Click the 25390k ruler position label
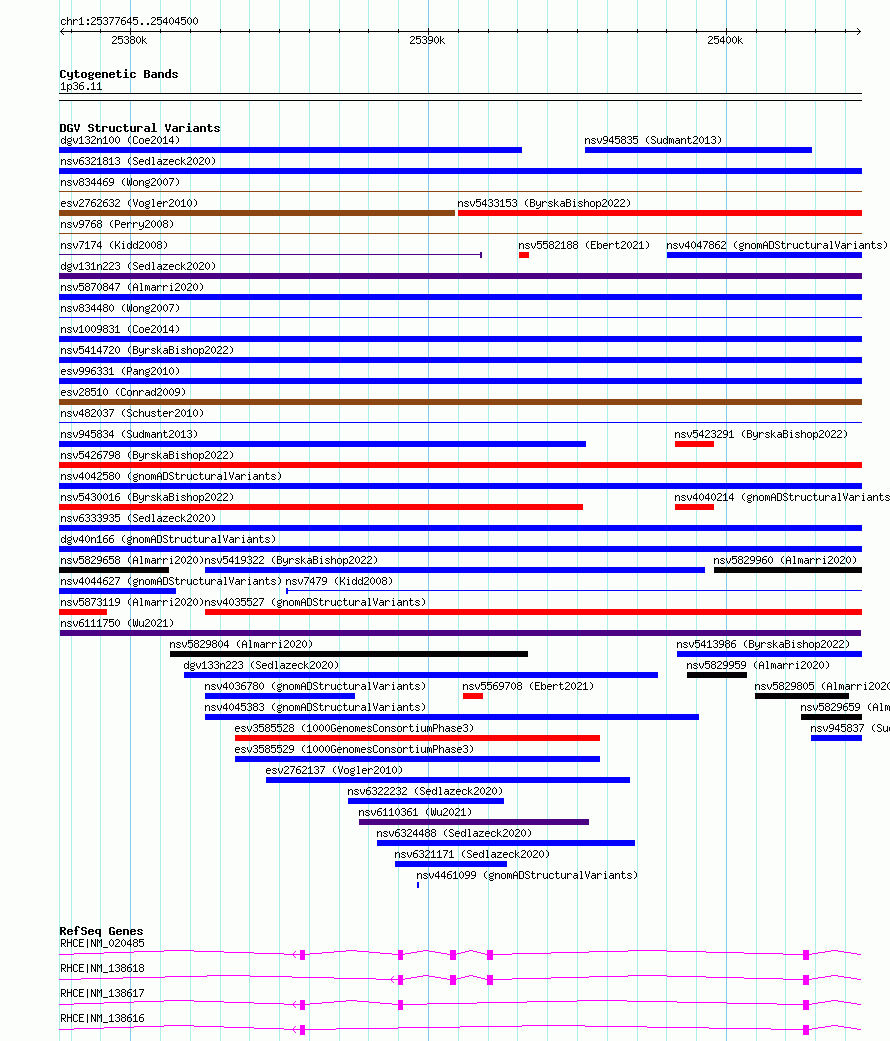 click(x=427, y=40)
